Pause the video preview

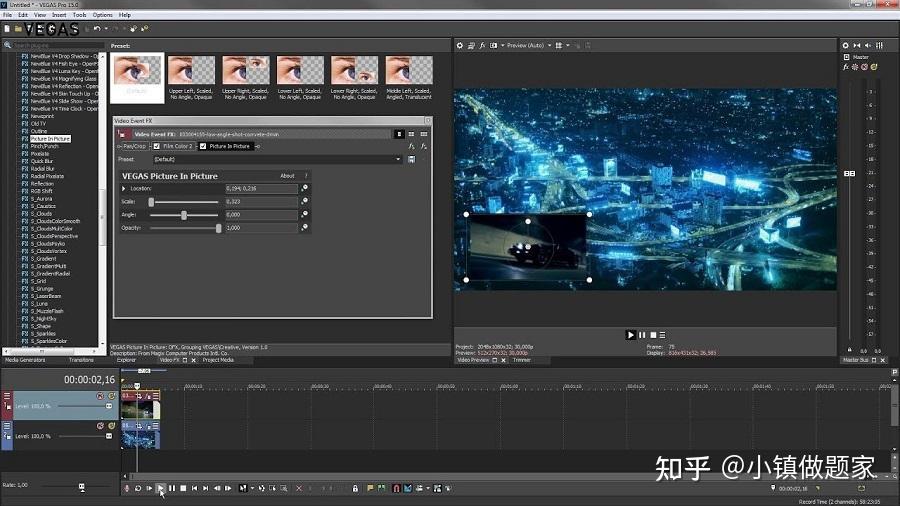[x=642, y=335]
